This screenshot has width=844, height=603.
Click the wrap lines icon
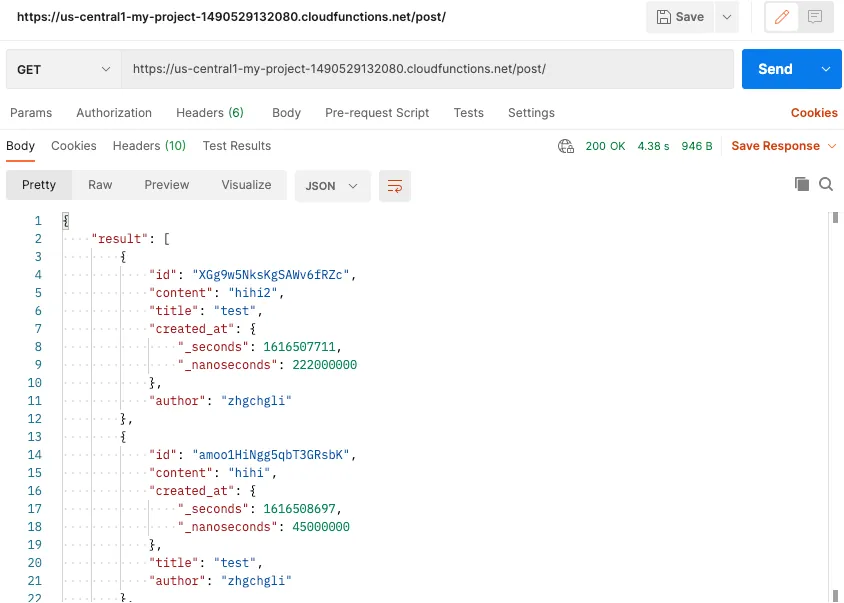click(395, 186)
